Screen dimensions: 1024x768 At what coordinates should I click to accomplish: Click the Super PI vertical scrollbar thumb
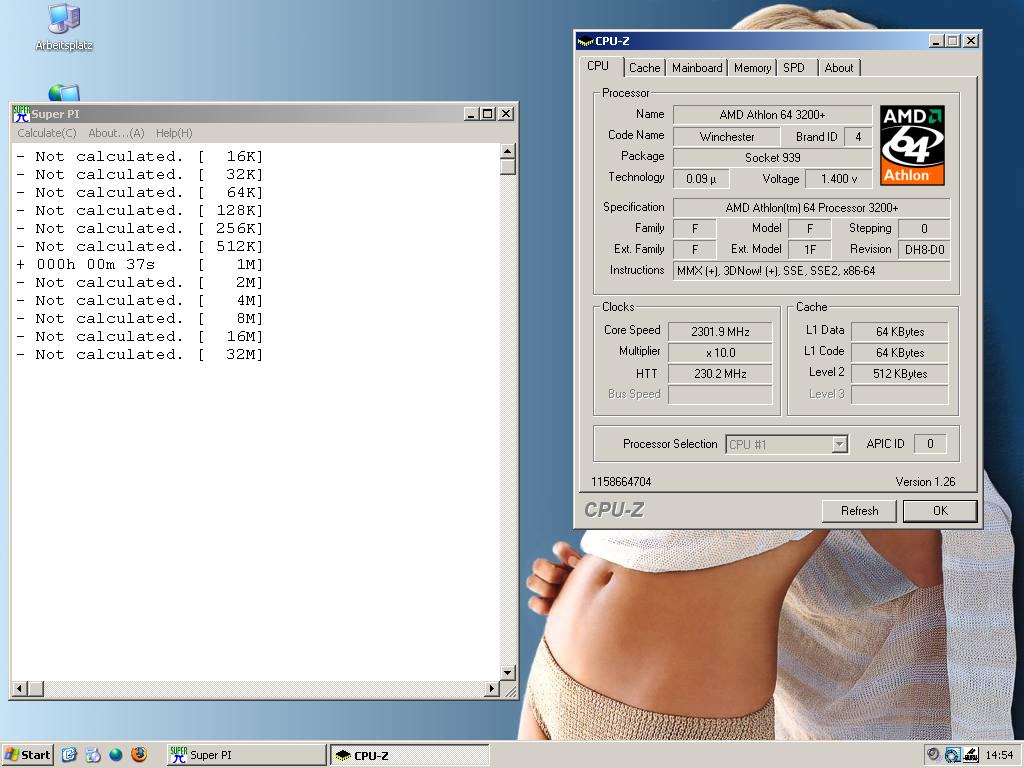[507, 167]
